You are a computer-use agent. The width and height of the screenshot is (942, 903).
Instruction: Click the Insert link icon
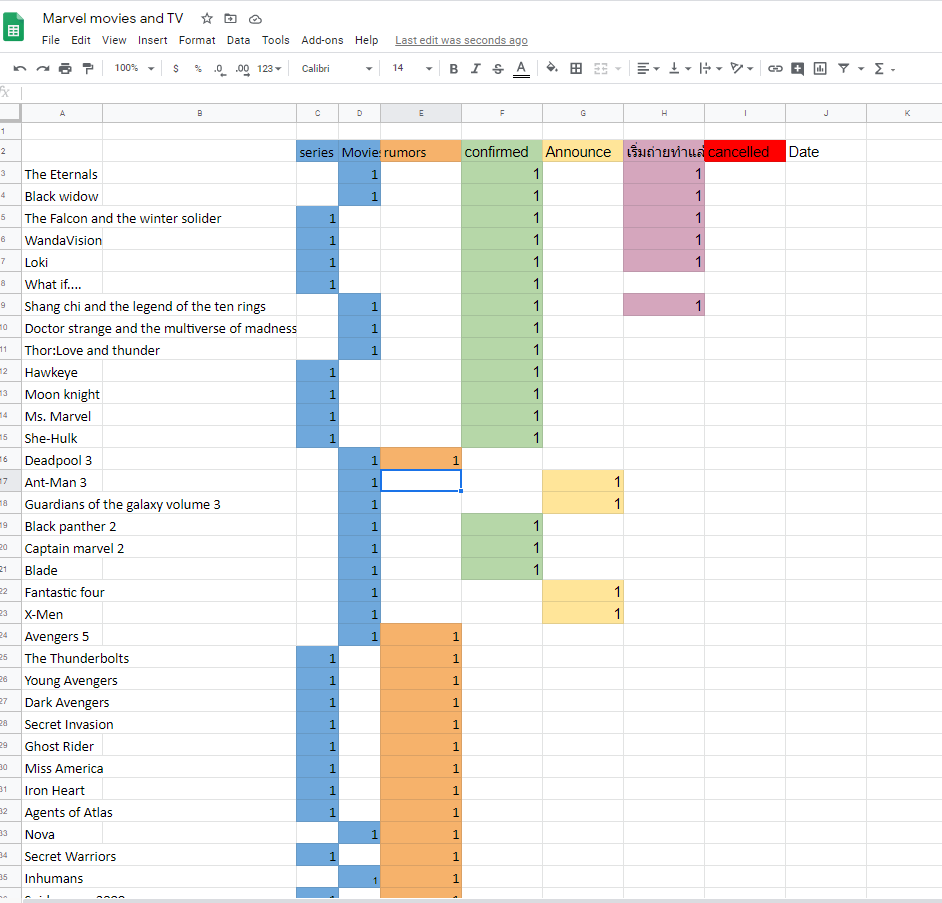775,68
